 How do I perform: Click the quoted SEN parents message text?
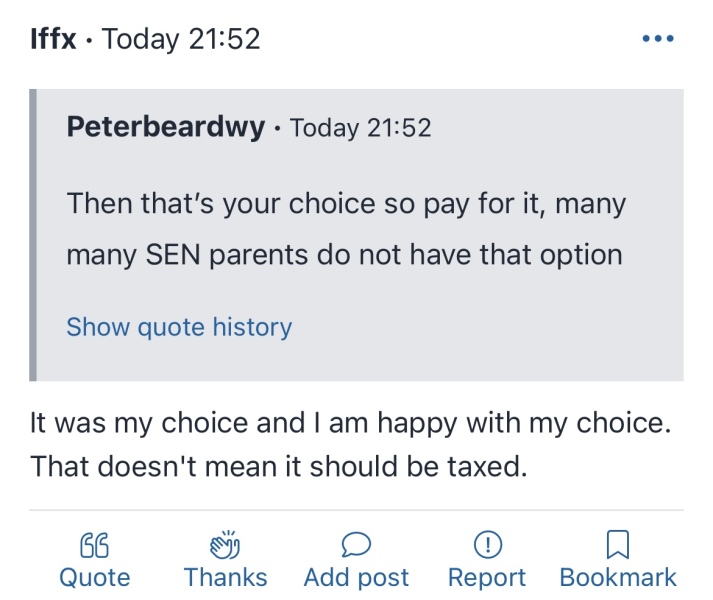click(x=345, y=230)
